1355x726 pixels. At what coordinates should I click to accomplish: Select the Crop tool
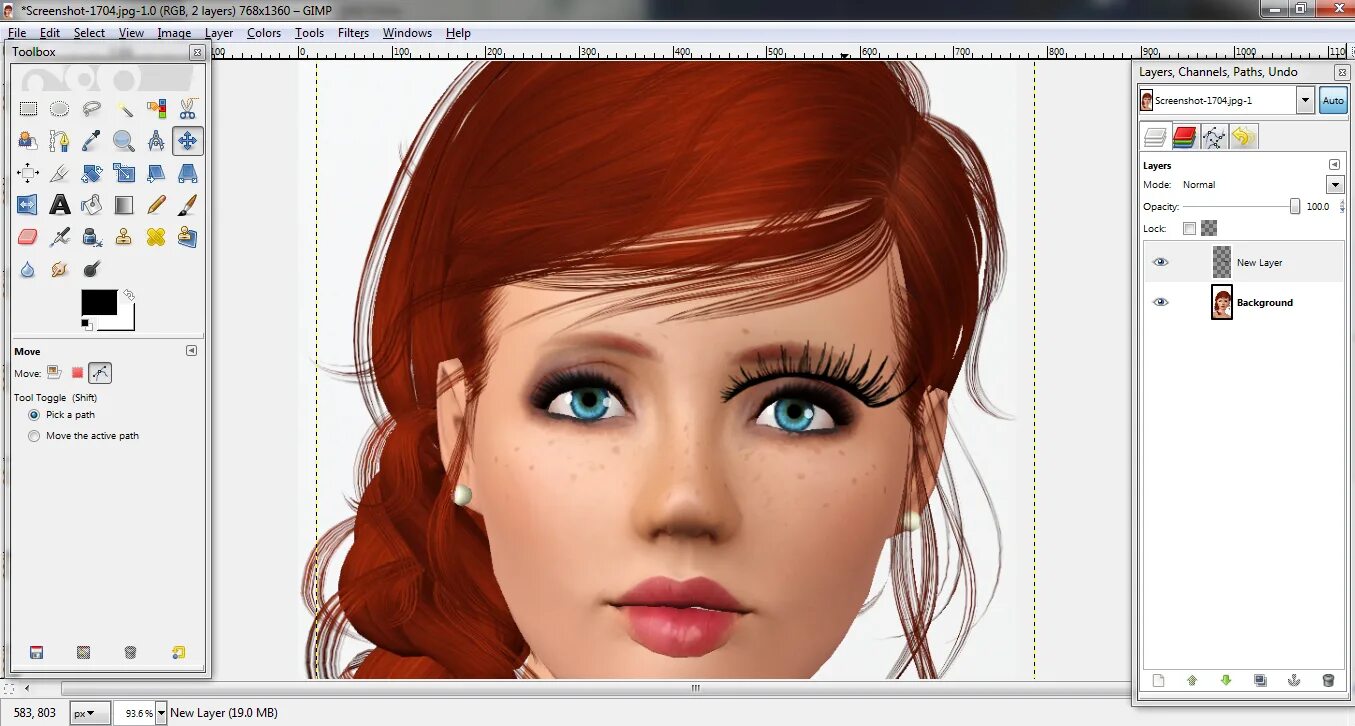pos(60,174)
